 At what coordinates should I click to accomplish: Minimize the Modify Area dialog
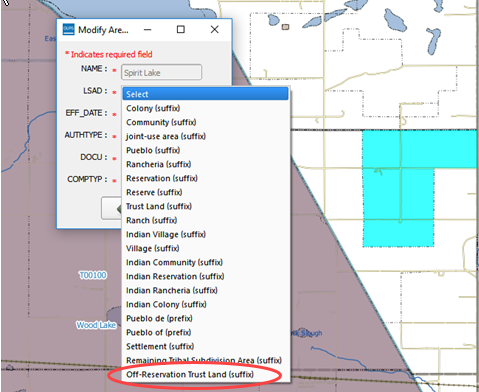click(x=147, y=30)
